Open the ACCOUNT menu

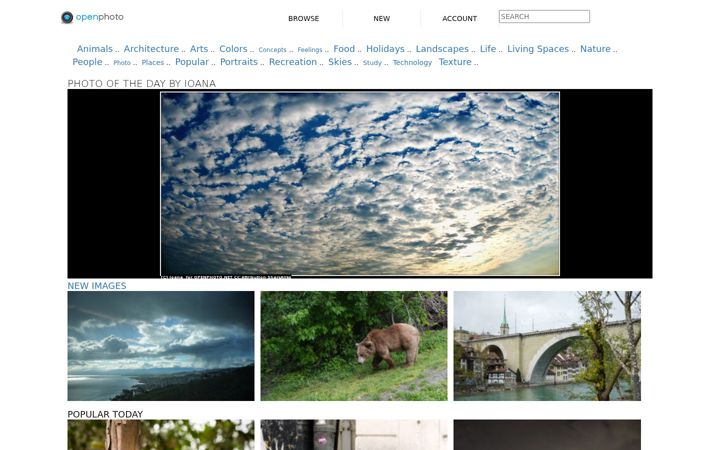[x=459, y=18]
